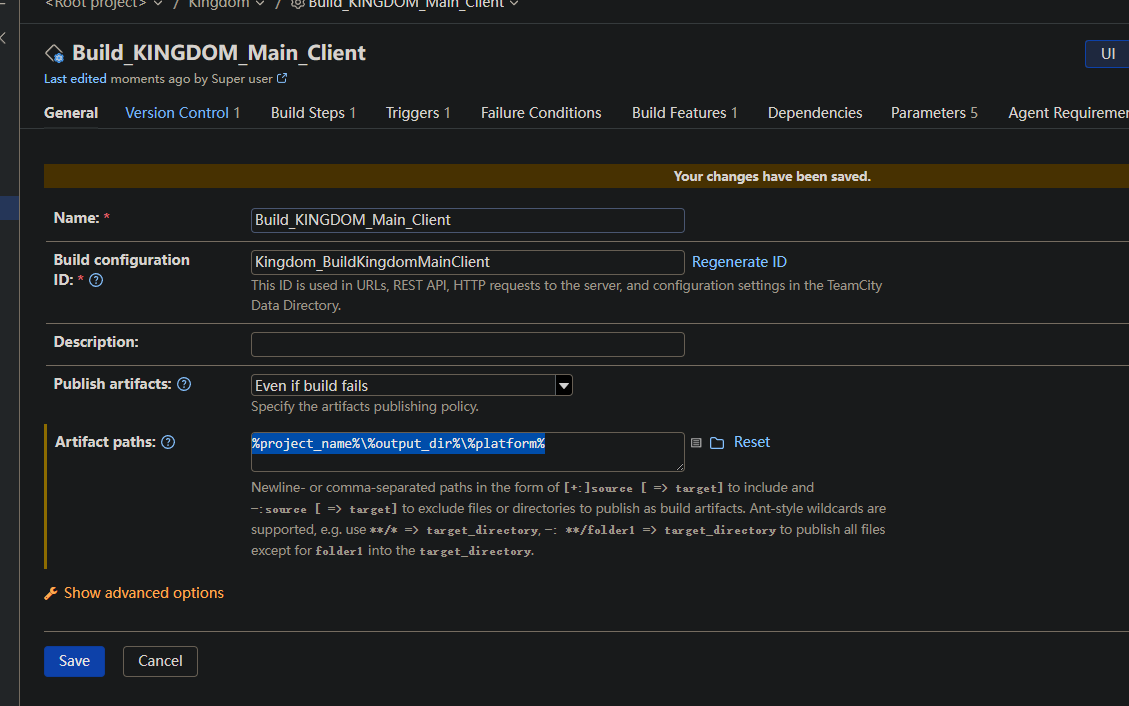Open help for Build configuration ID
The height and width of the screenshot is (706, 1129).
pyautogui.click(x=96, y=280)
